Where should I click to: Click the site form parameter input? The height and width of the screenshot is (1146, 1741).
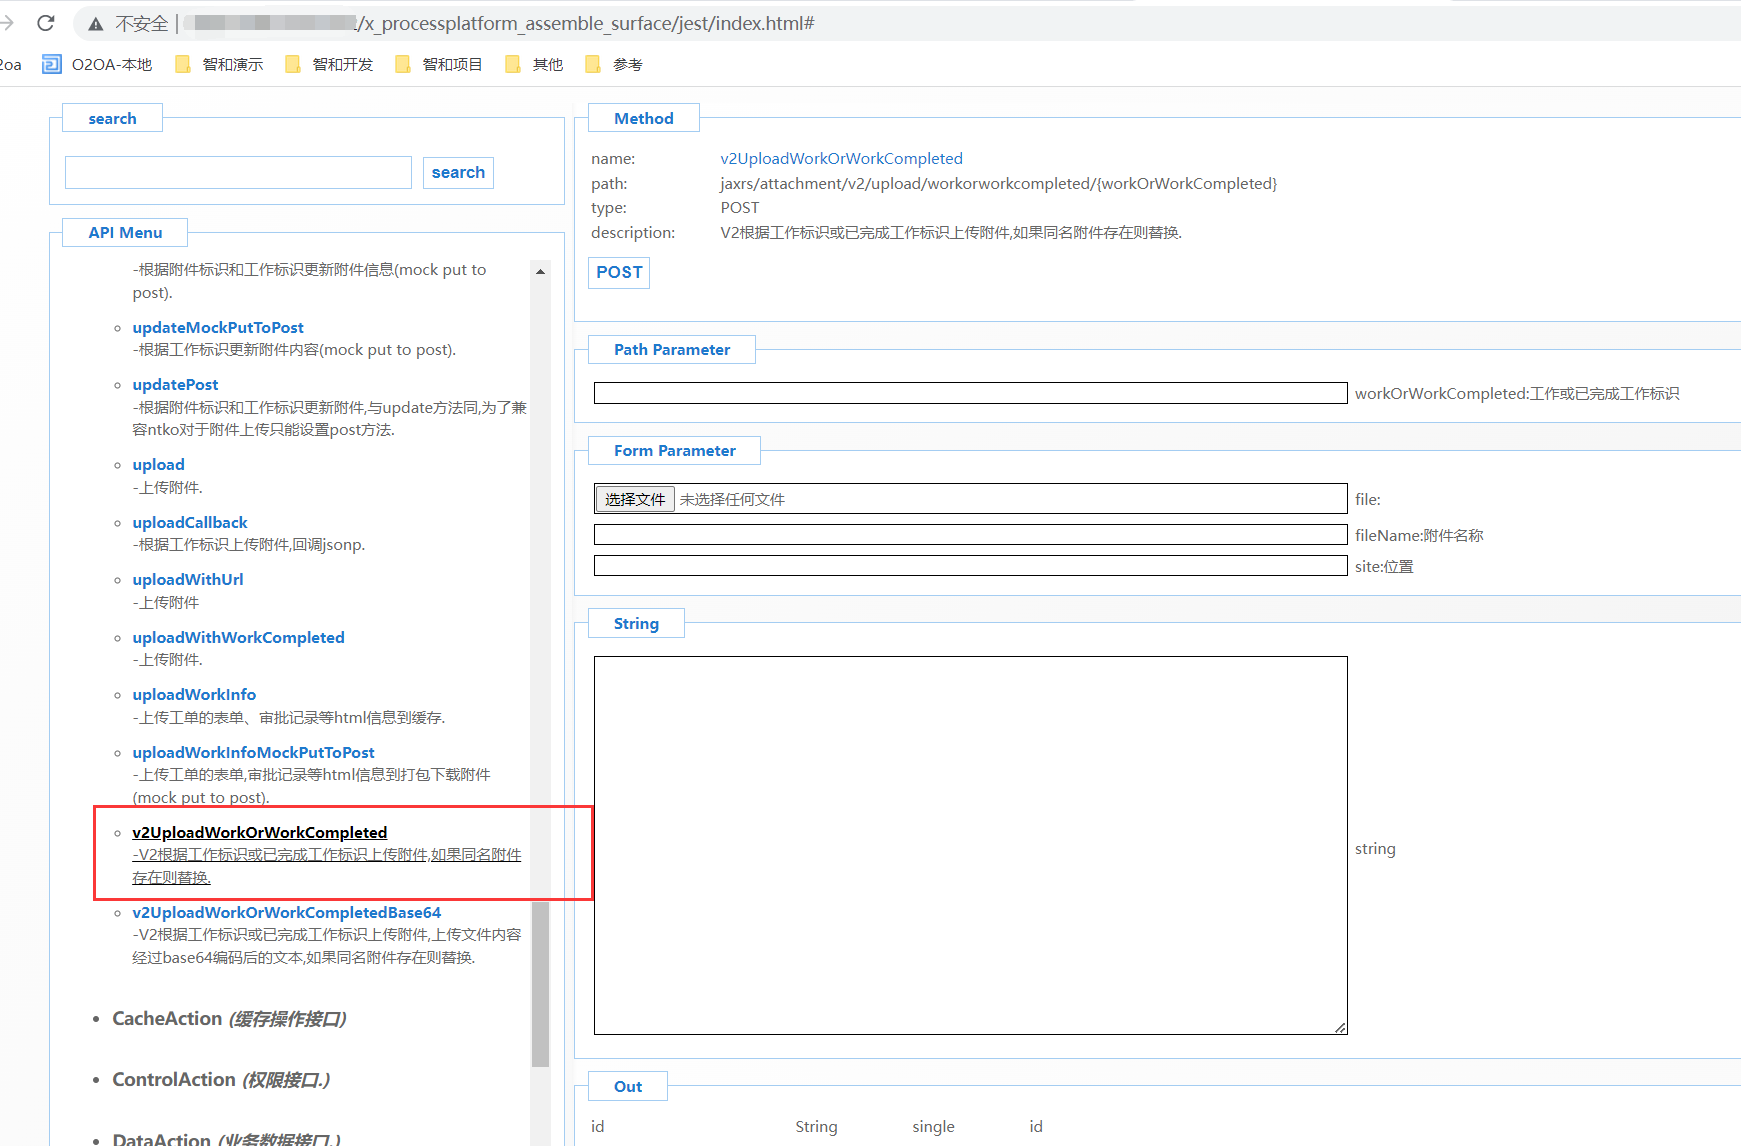970,566
